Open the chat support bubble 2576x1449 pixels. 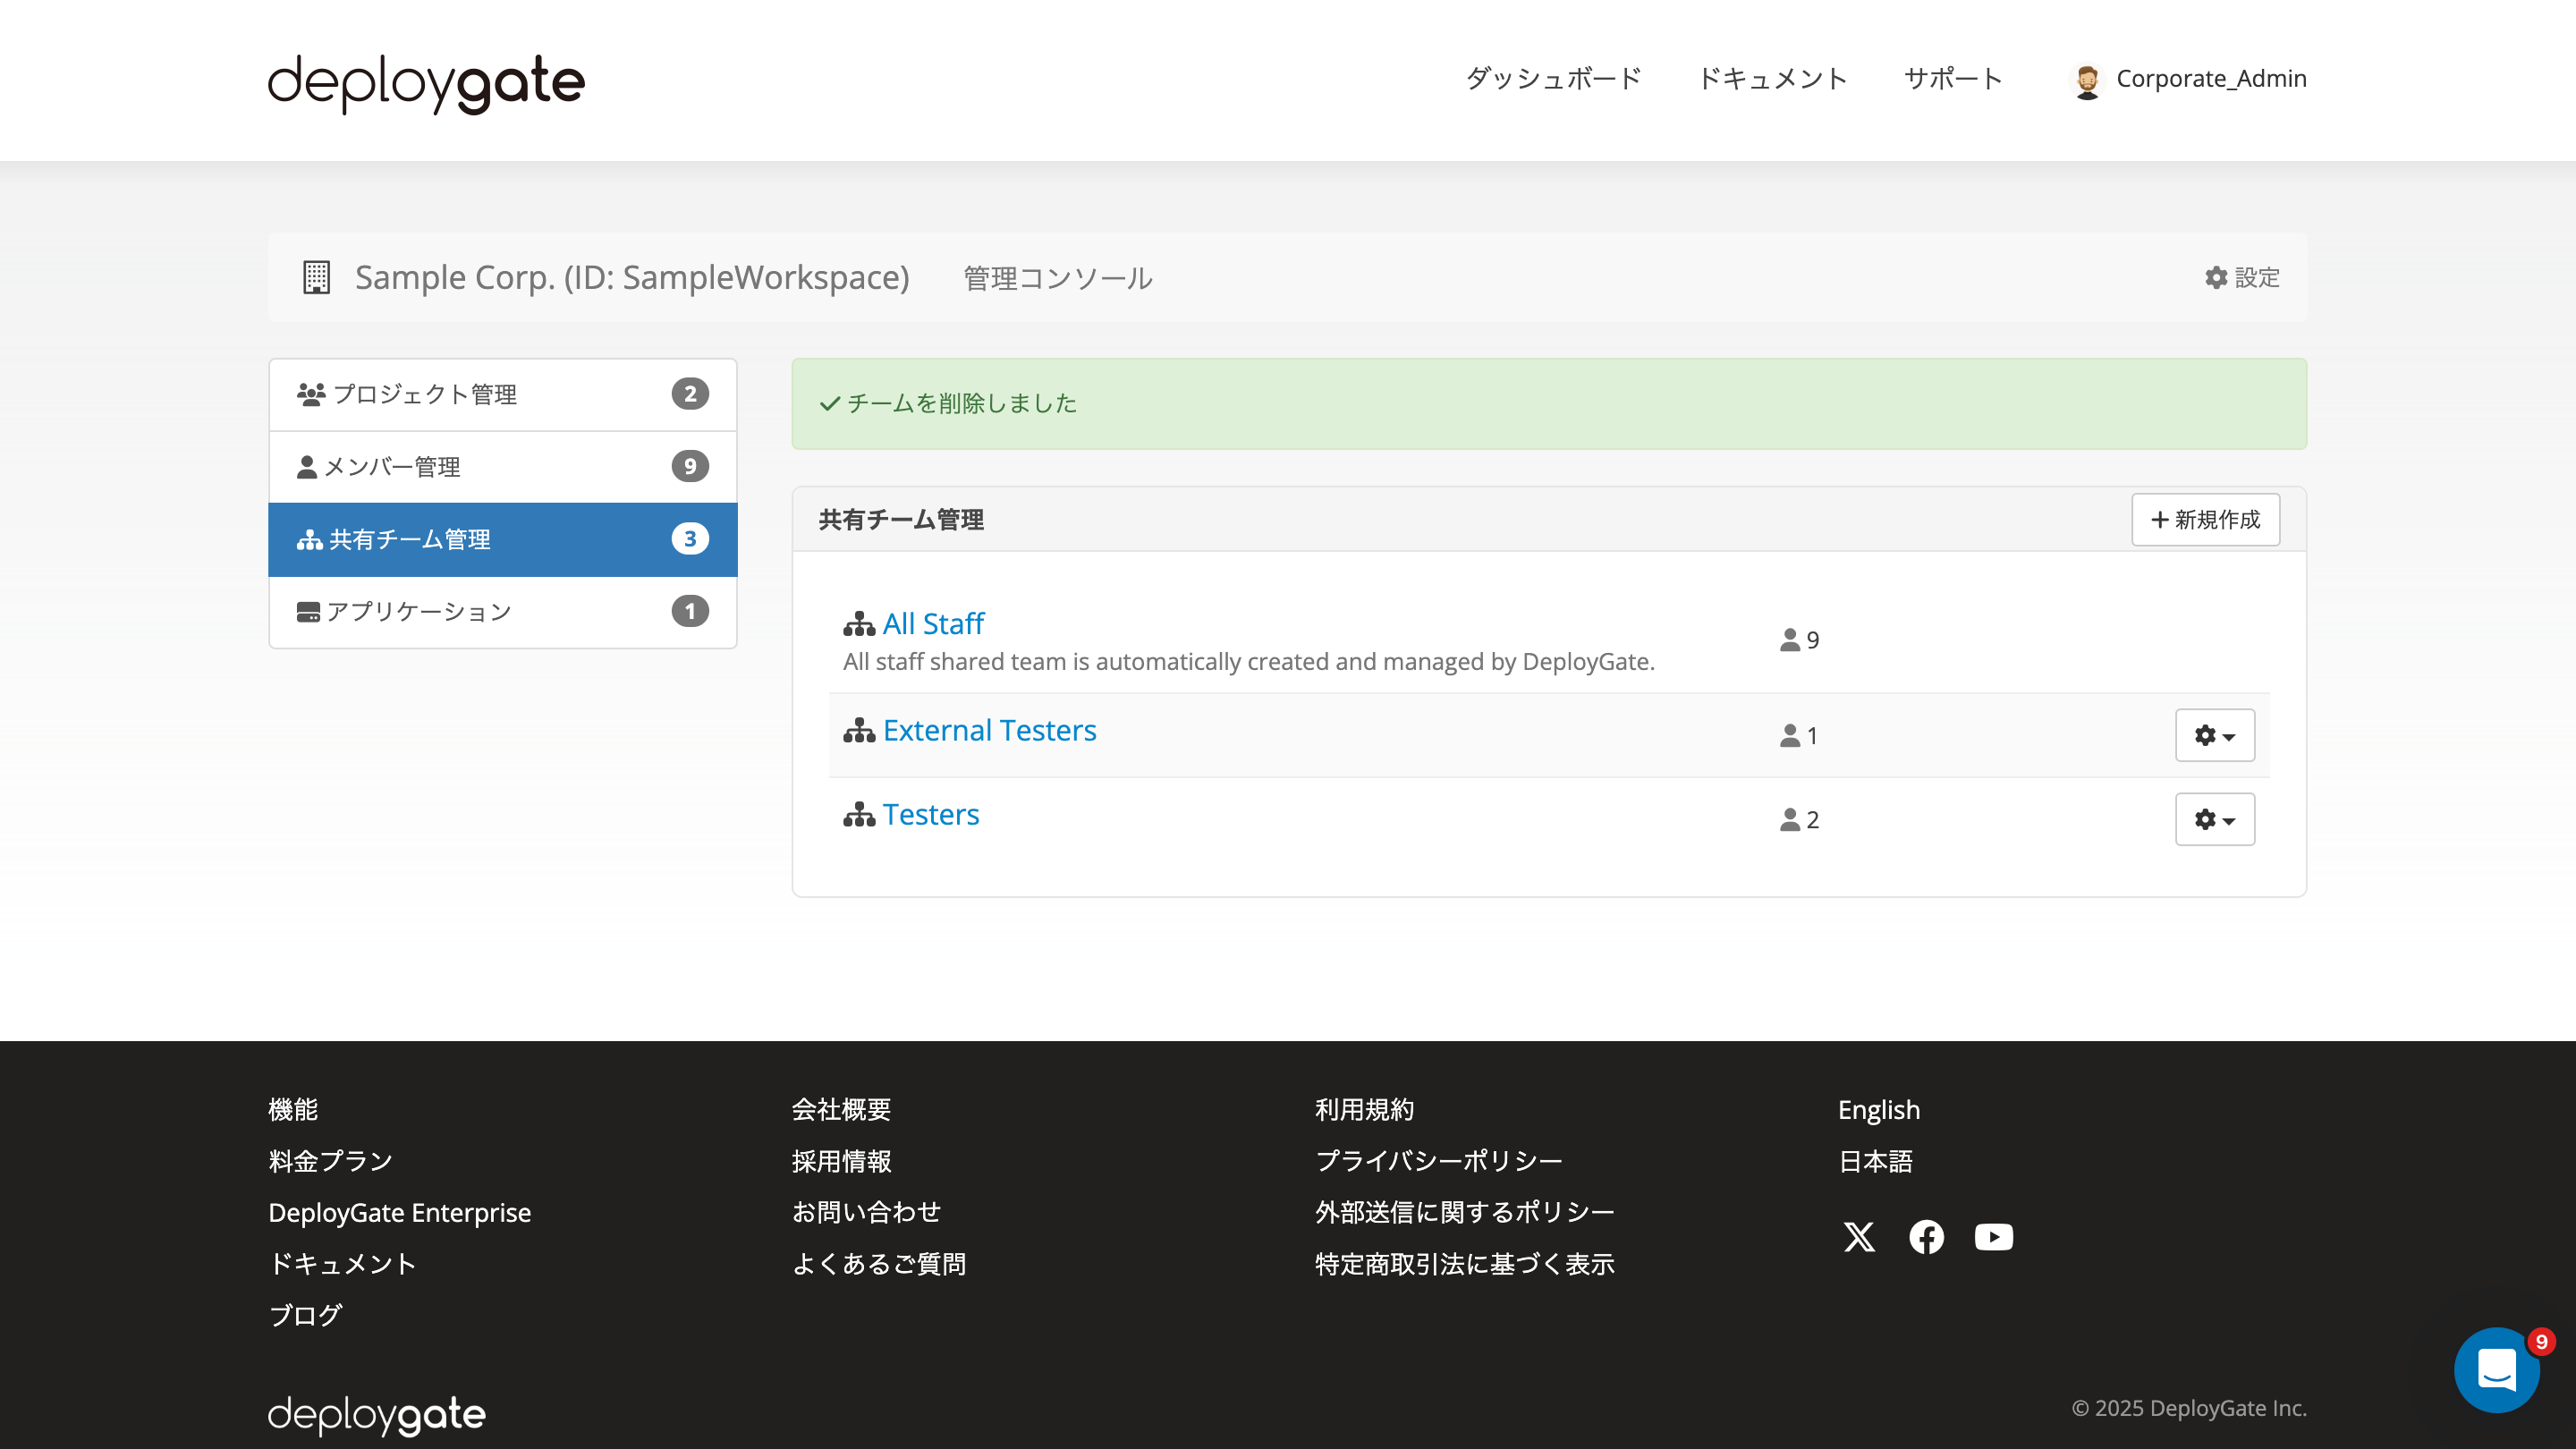point(2497,1370)
